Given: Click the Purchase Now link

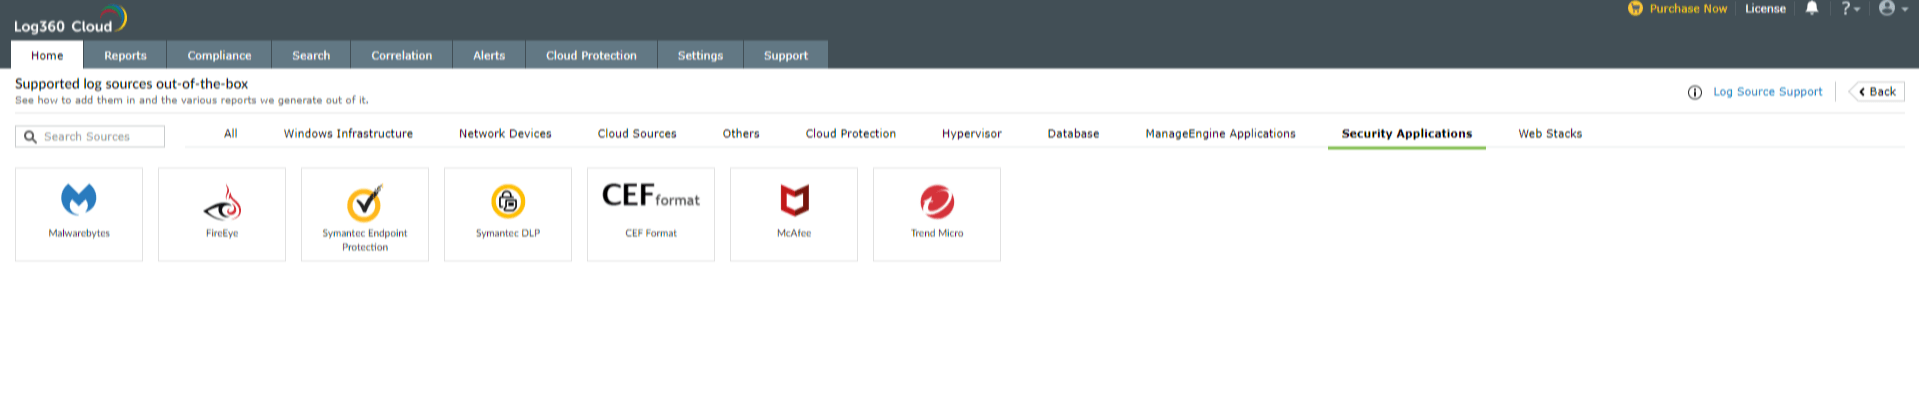Looking at the screenshot, I should point(1688,8).
